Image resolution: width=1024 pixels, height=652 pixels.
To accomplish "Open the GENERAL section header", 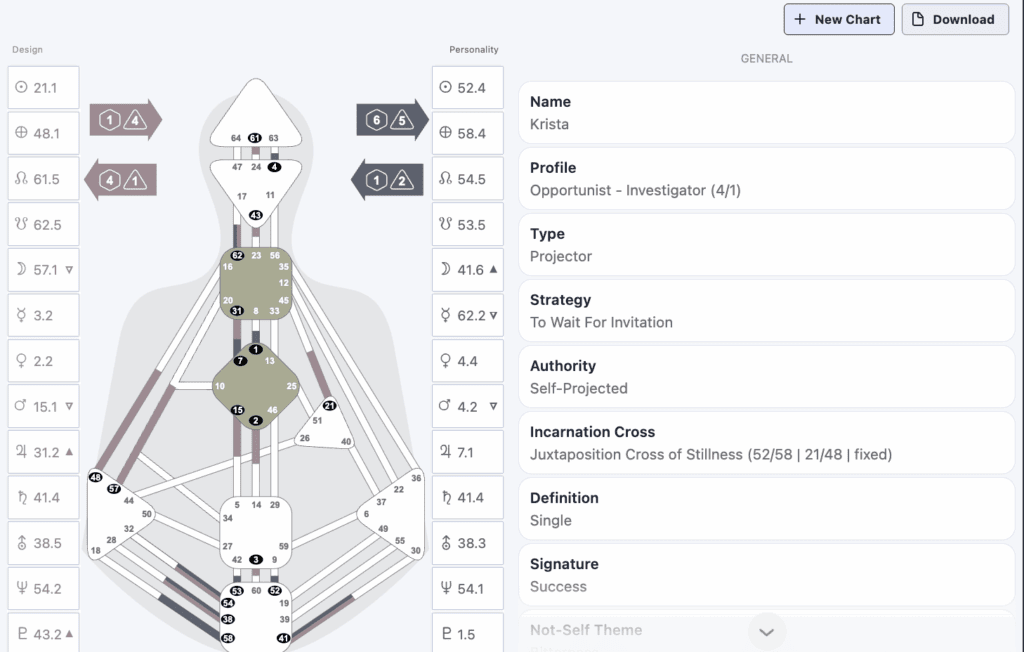I will 766,59.
